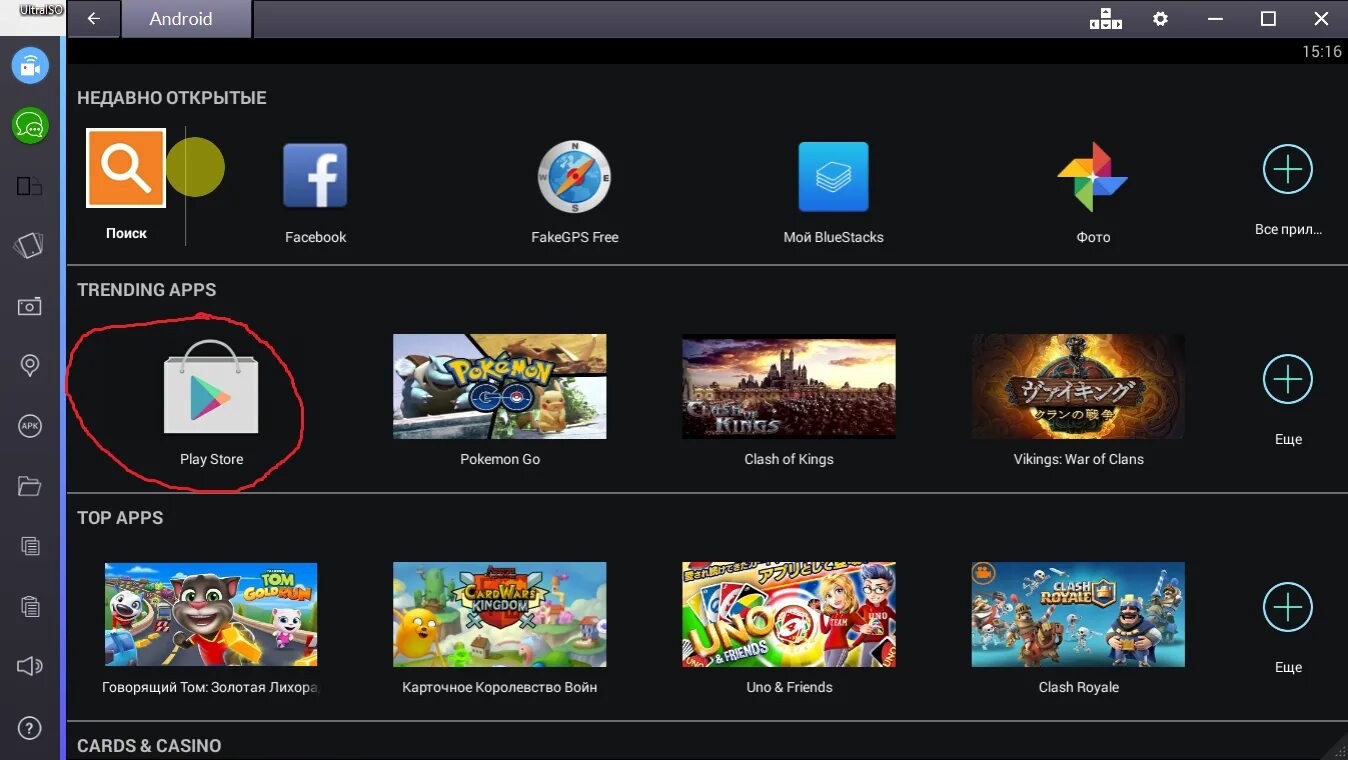
Task: Open the Uno & Friends game
Action: [789, 614]
